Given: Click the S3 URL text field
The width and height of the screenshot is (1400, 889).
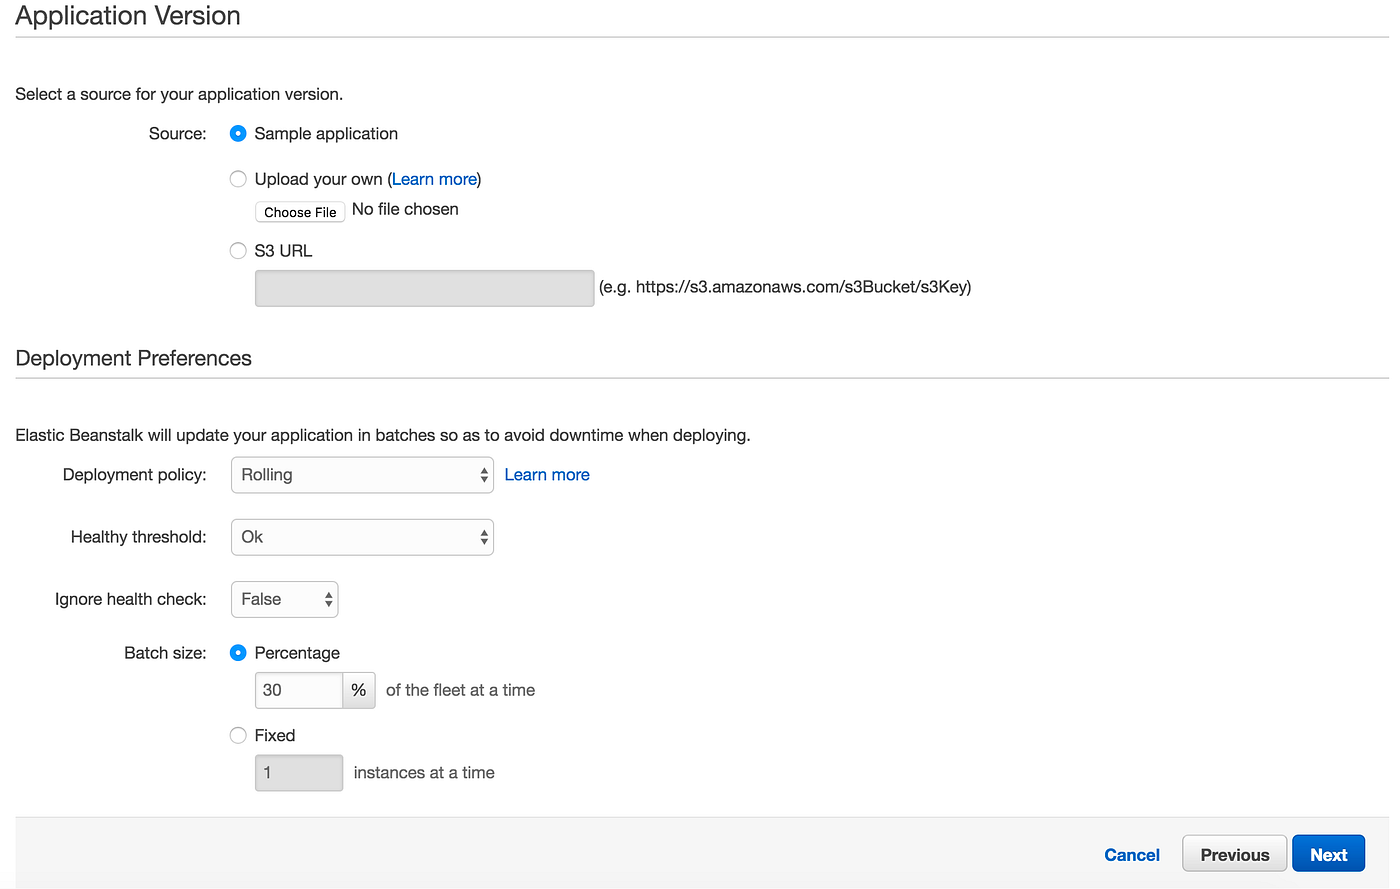Looking at the screenshot, I should [x=424, y=288].
